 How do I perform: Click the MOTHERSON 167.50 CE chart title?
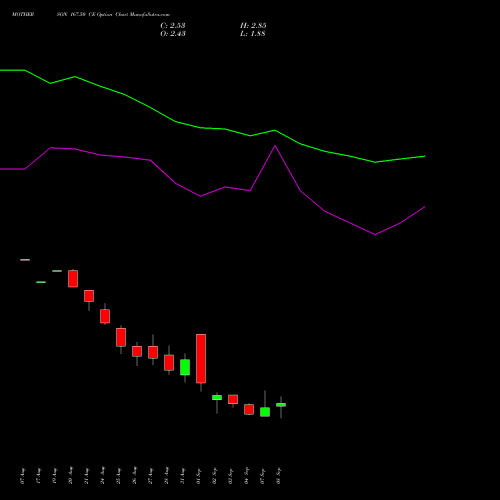[x=91, y=15]
